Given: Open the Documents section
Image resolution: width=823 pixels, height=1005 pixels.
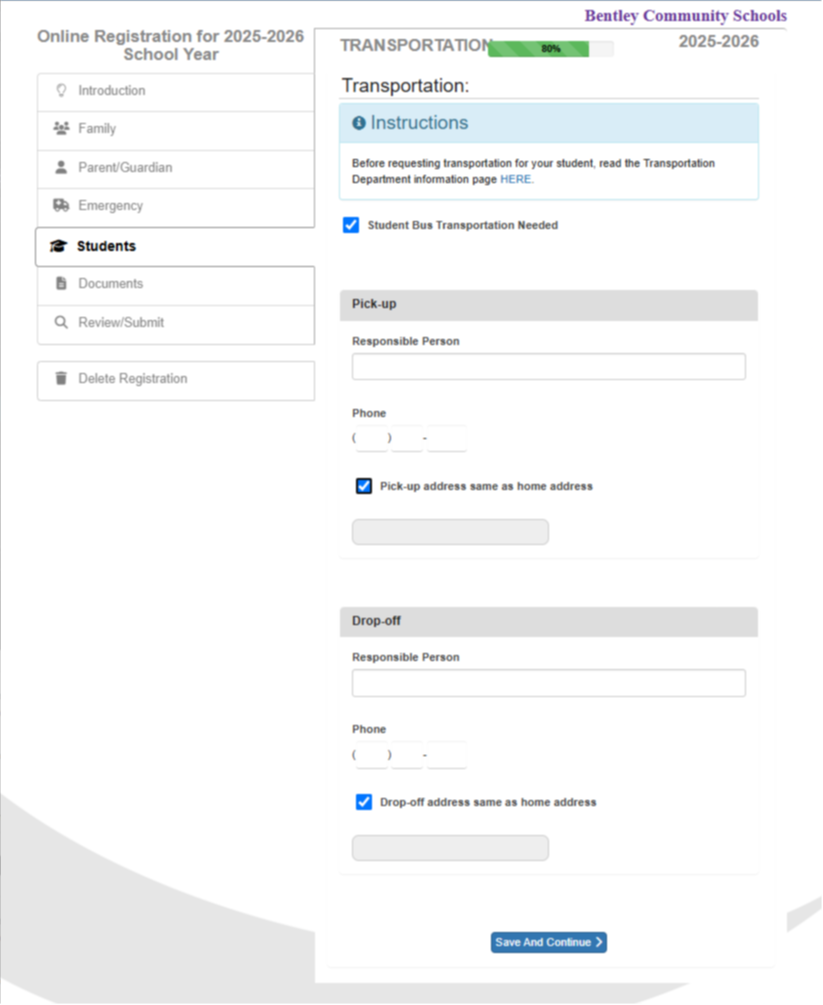Looking at the screenshot, I should [x=176, y=286].
